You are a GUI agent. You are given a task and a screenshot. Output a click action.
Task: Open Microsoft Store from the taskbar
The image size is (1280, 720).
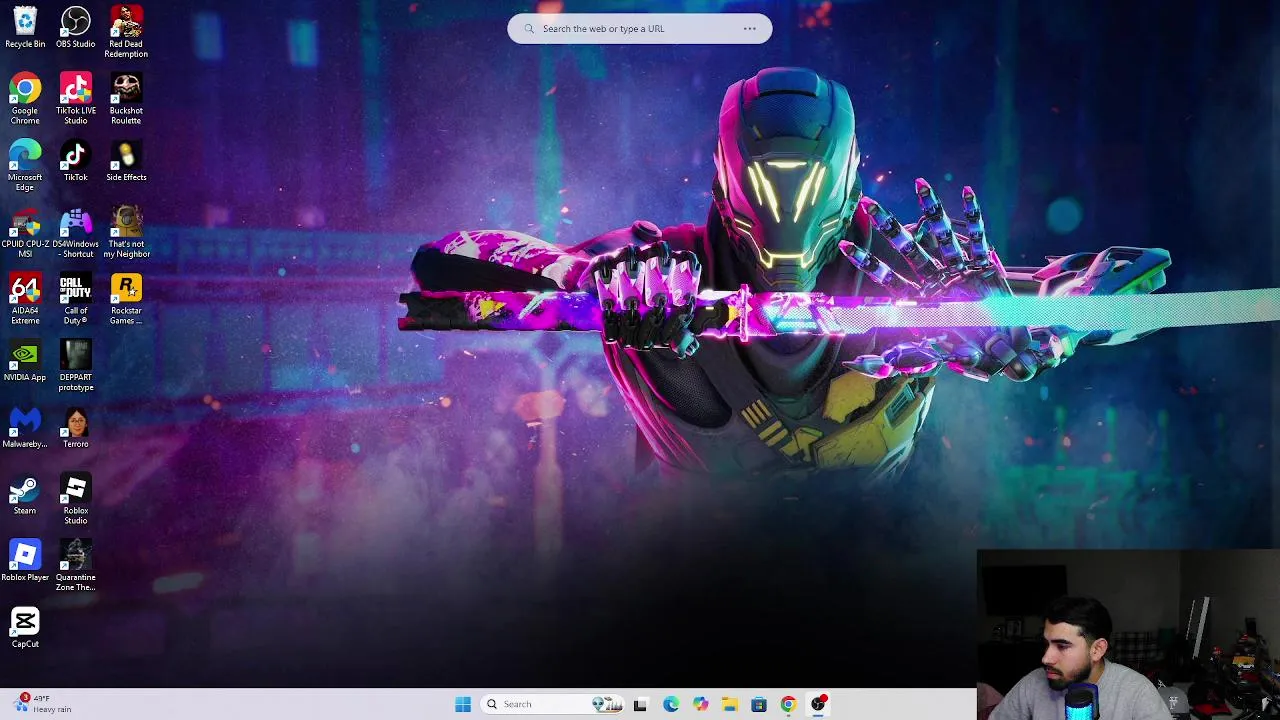click(x=759, y=704)
